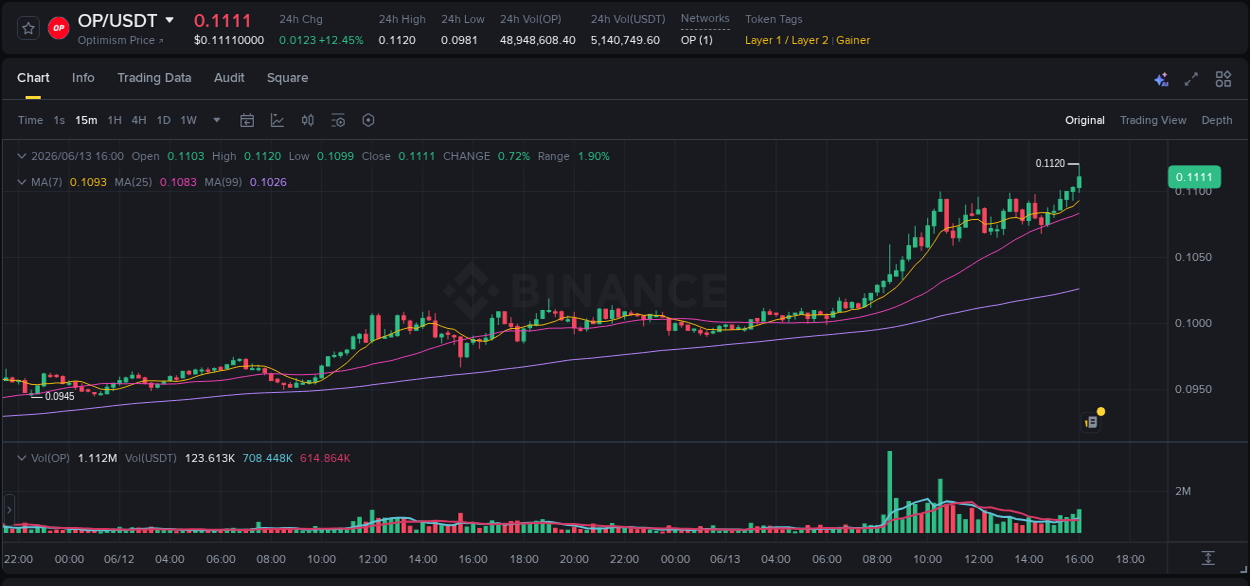1250x586 pixels.
Task: Open the Optimism Price link
Action: point(121,40)
